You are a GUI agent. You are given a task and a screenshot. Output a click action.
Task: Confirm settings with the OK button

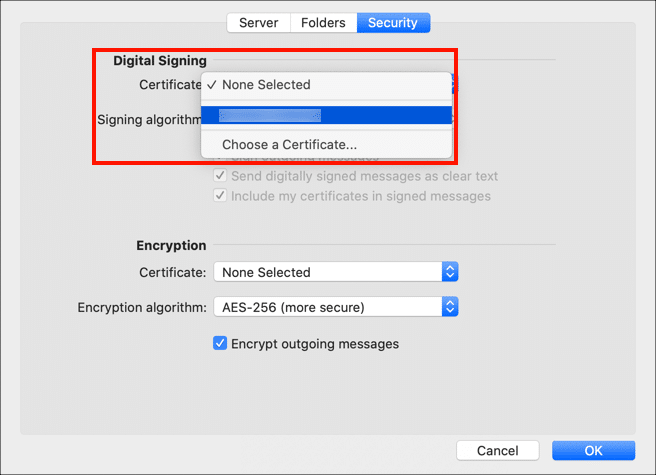pyautogui.click(x=593, y=450)
